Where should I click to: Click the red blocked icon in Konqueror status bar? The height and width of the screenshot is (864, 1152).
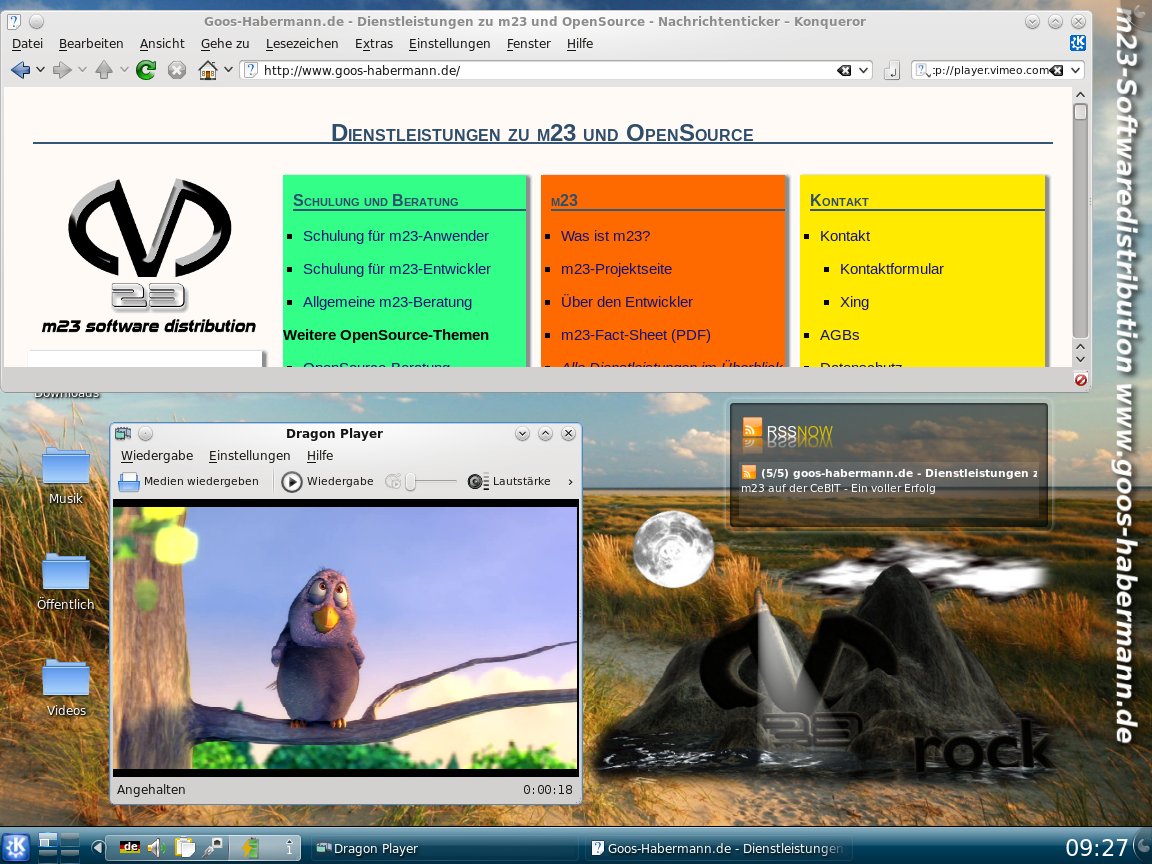[x=1081, y=380]
